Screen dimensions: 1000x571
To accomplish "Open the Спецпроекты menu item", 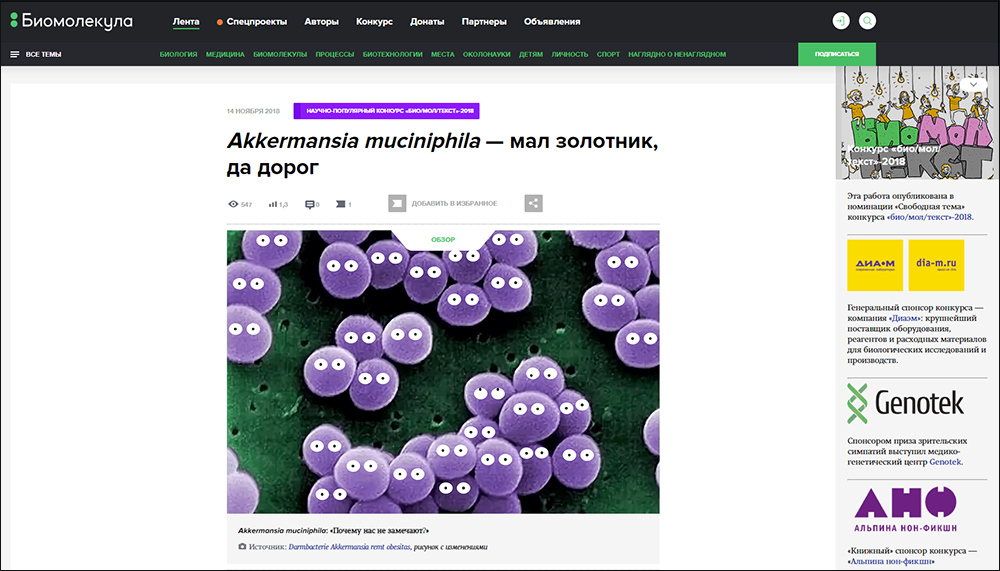I will 256,22.
